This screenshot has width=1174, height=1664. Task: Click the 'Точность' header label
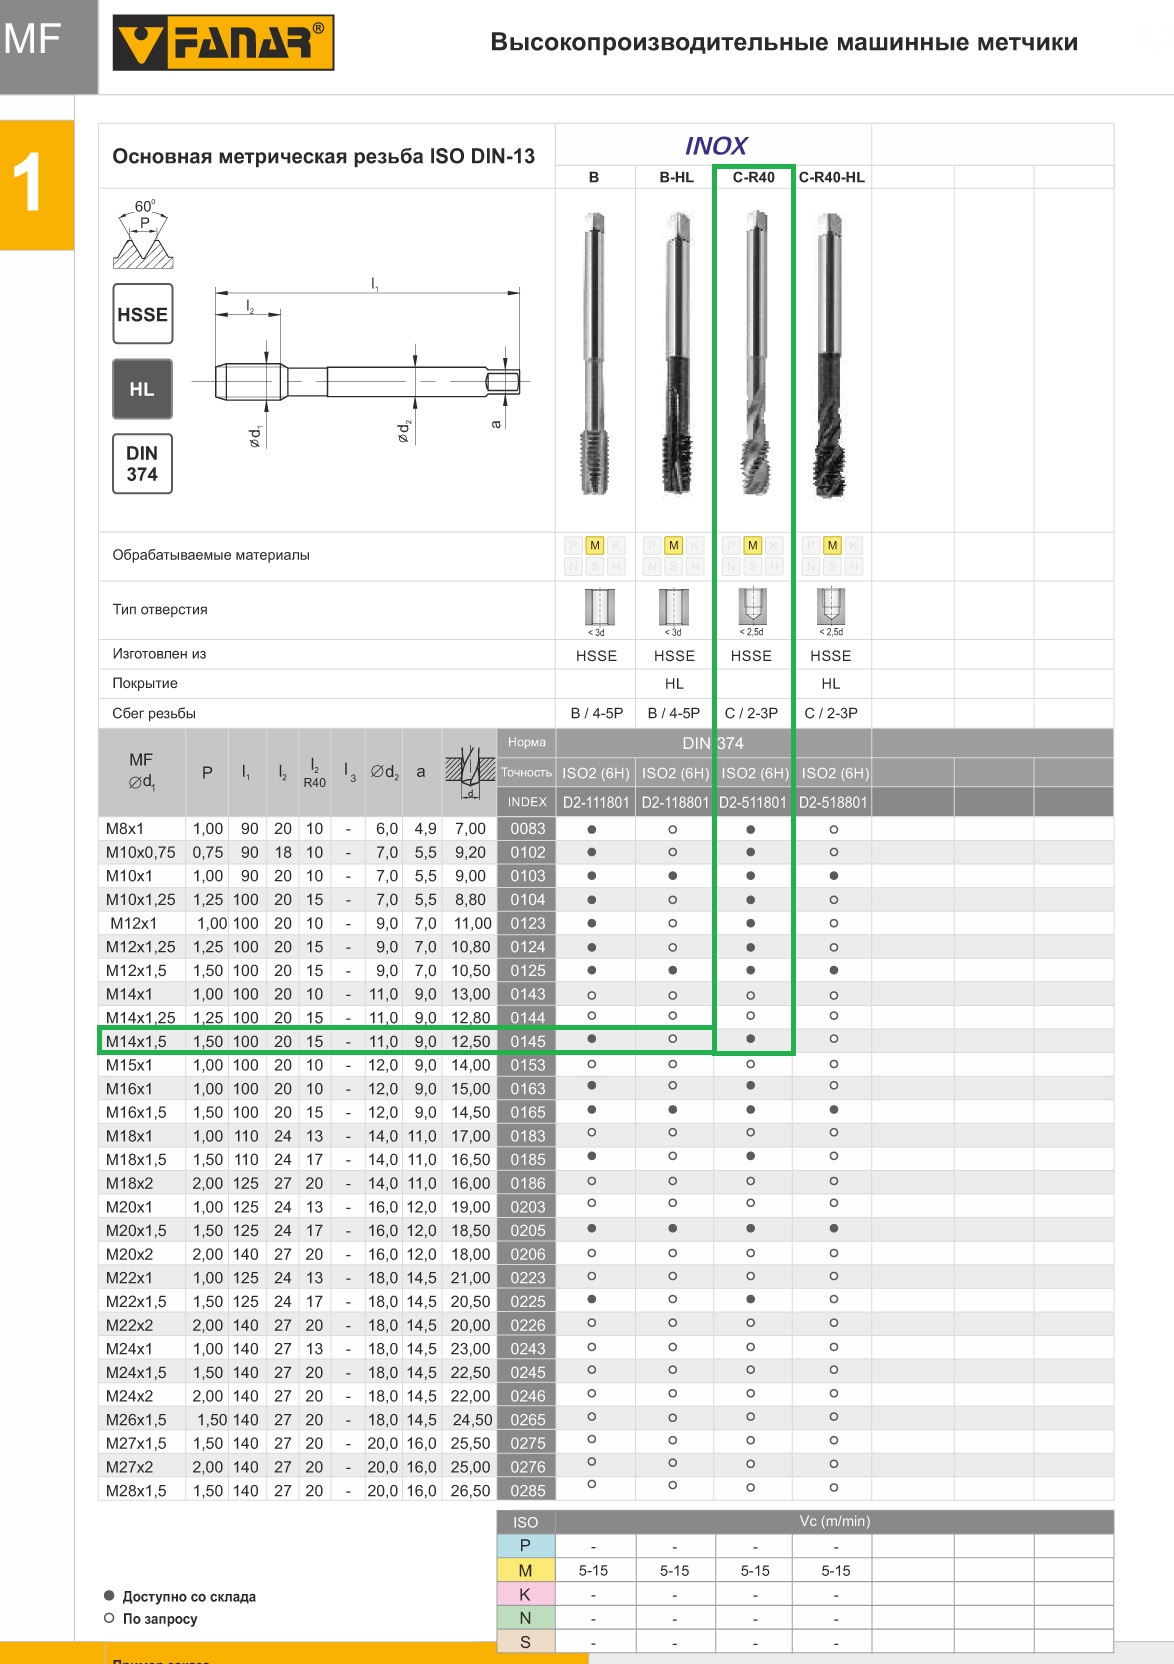[526, 772]
